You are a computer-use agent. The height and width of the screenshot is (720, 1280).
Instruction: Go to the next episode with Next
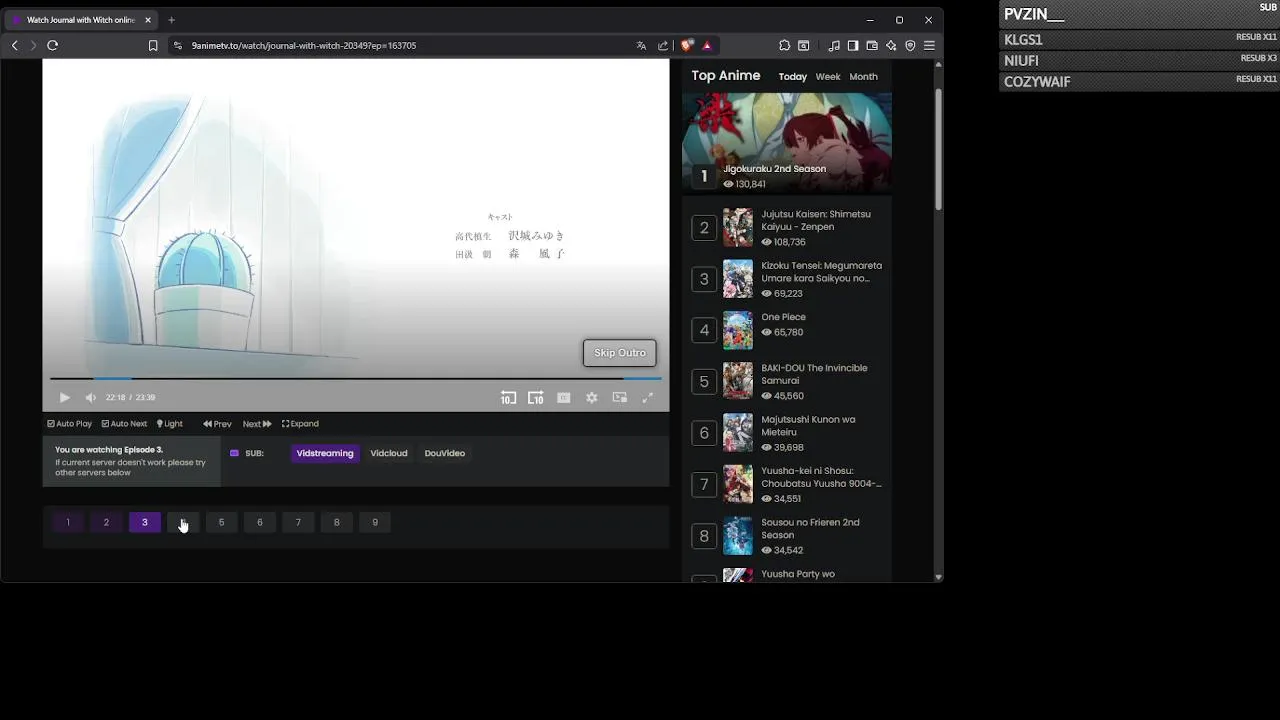pos(257,424)
